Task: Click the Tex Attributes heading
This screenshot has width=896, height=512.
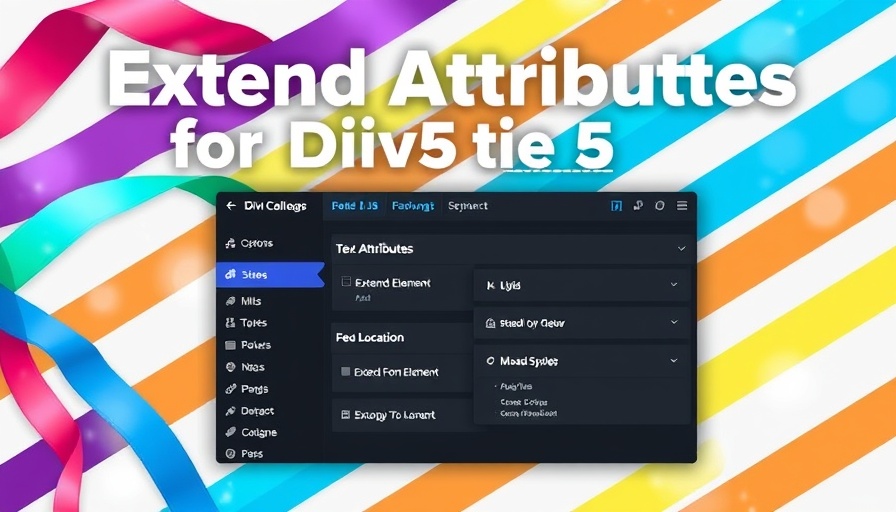Action: 374,249
